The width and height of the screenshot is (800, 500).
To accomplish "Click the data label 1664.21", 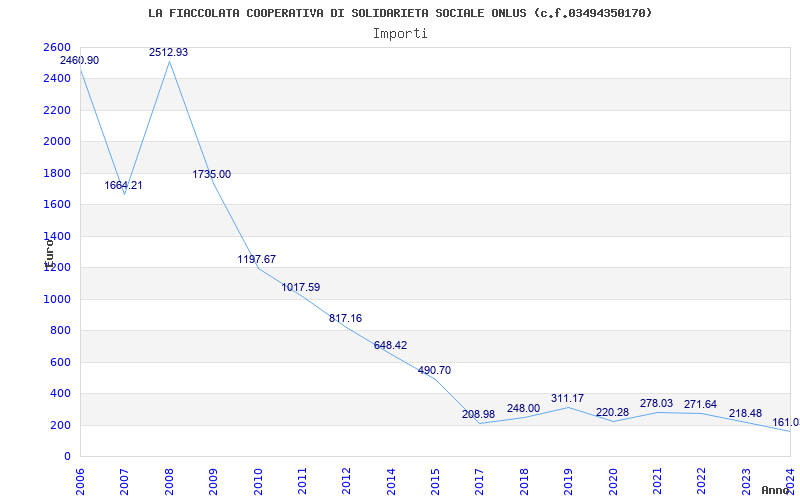I will point(123,186).
